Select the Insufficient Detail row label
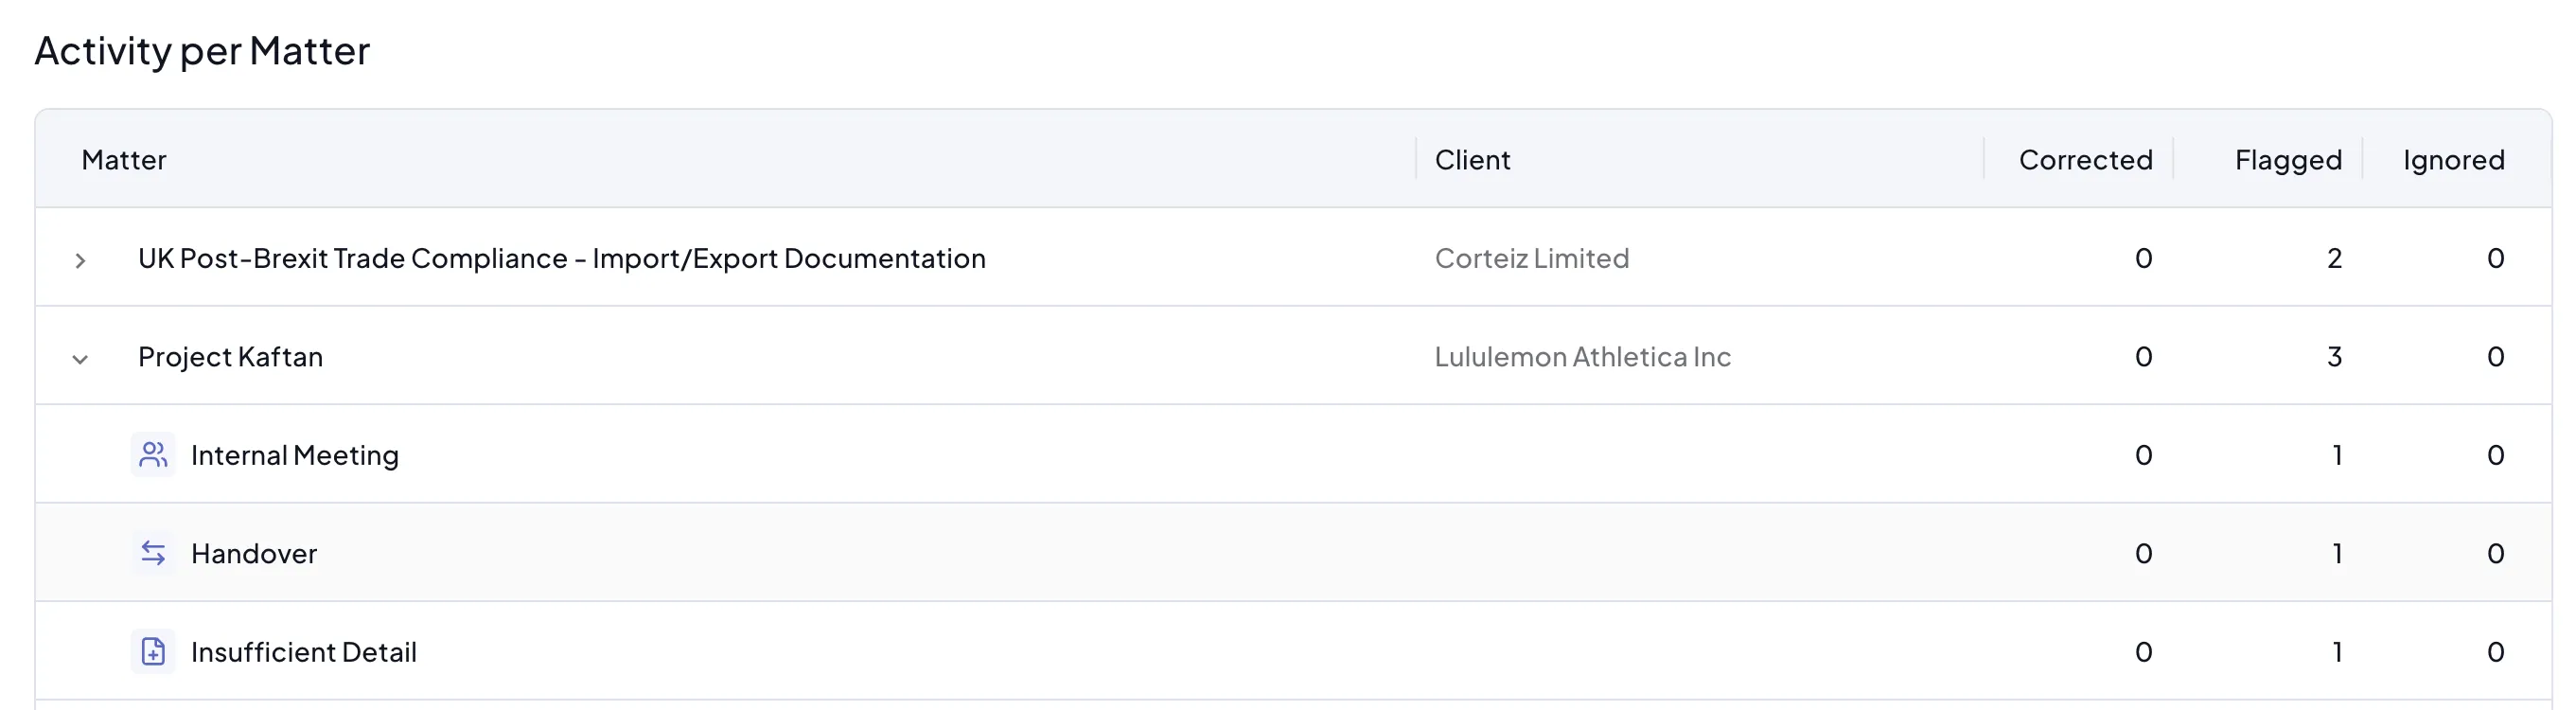The width and height of the screenshot is (2576, 710). click(303, 652)
